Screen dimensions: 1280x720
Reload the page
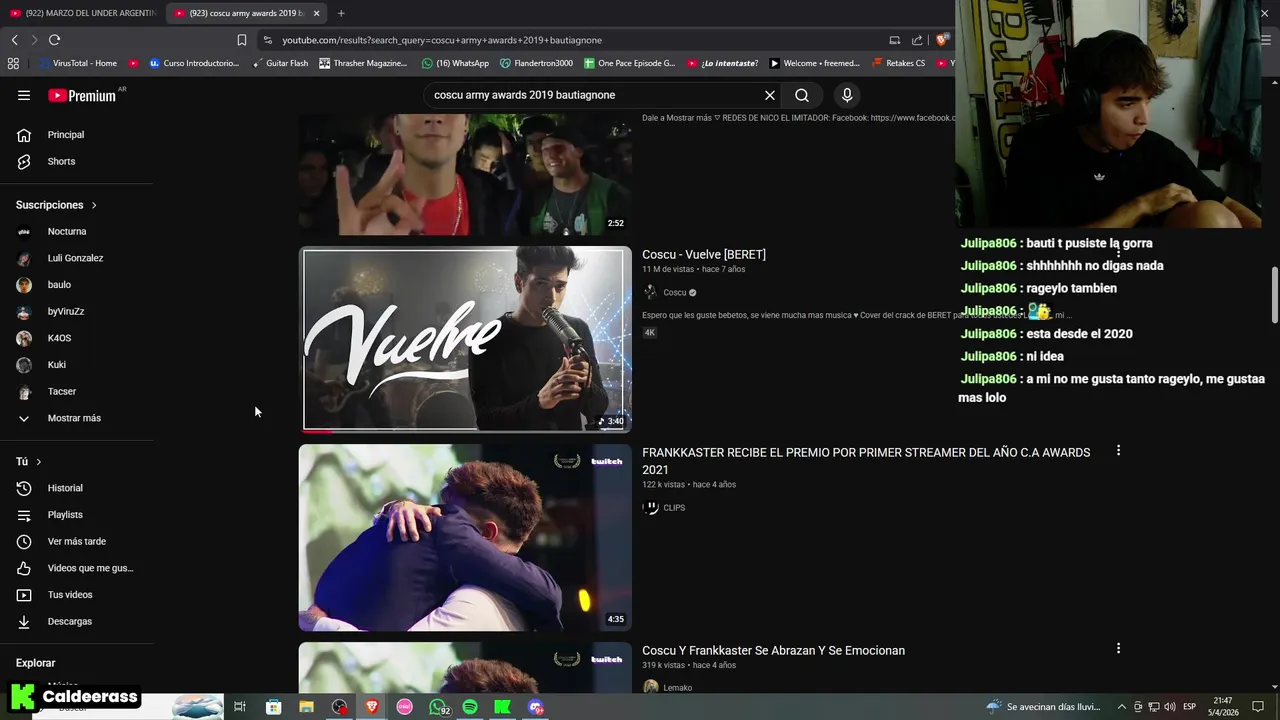coord(54,40)
